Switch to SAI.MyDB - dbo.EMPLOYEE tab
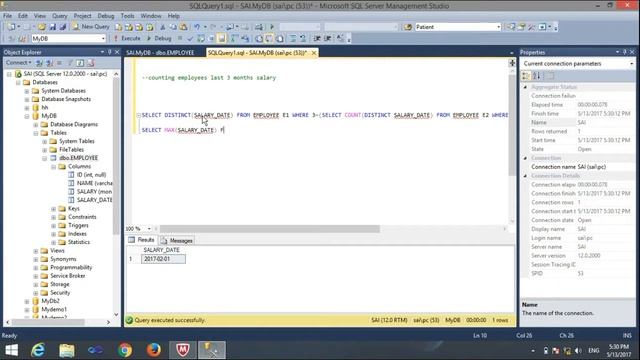Viewport: 640px width, 360px height. click(160, 53)
